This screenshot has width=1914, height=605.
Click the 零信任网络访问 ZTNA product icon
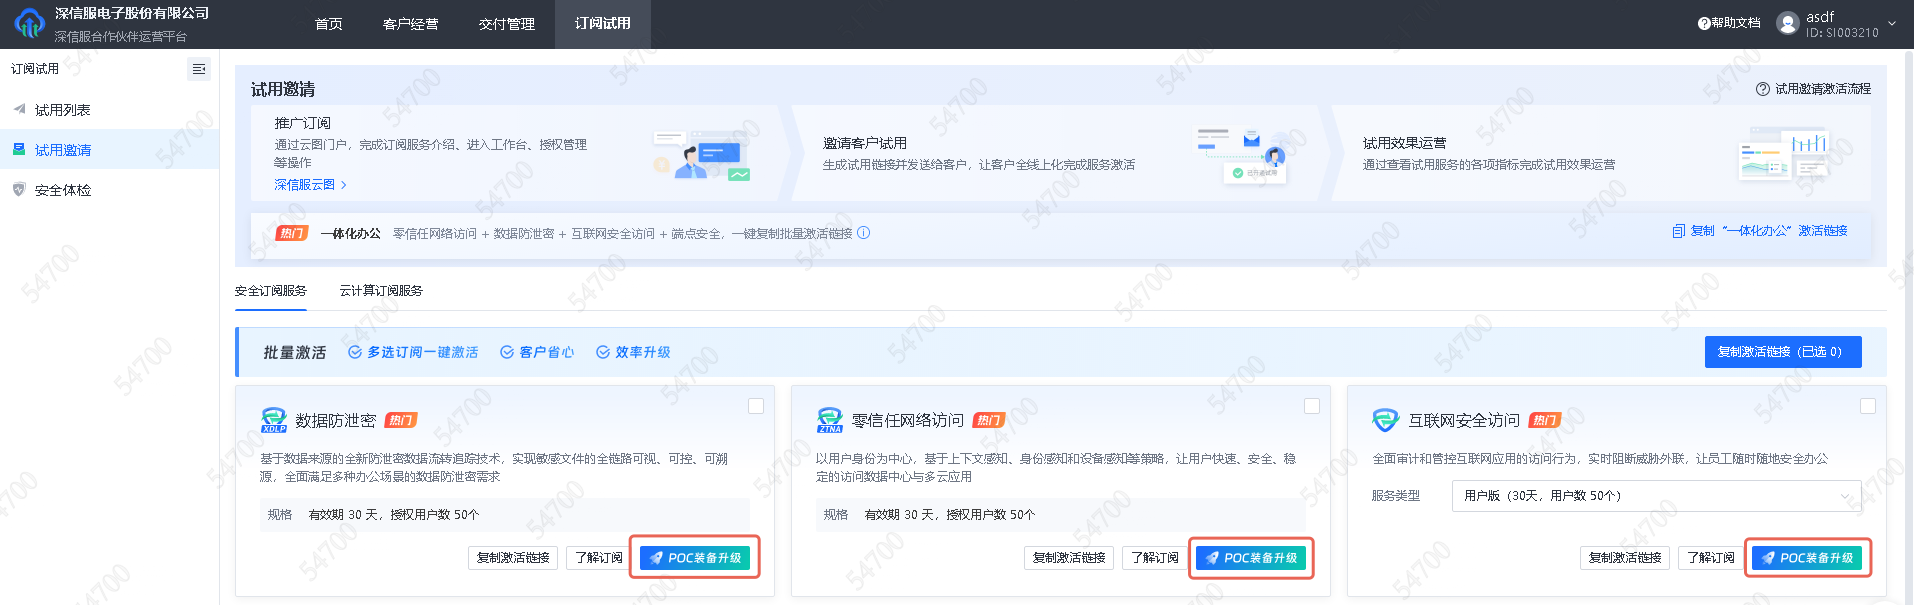pyautogui.click(x=829, y=420)
